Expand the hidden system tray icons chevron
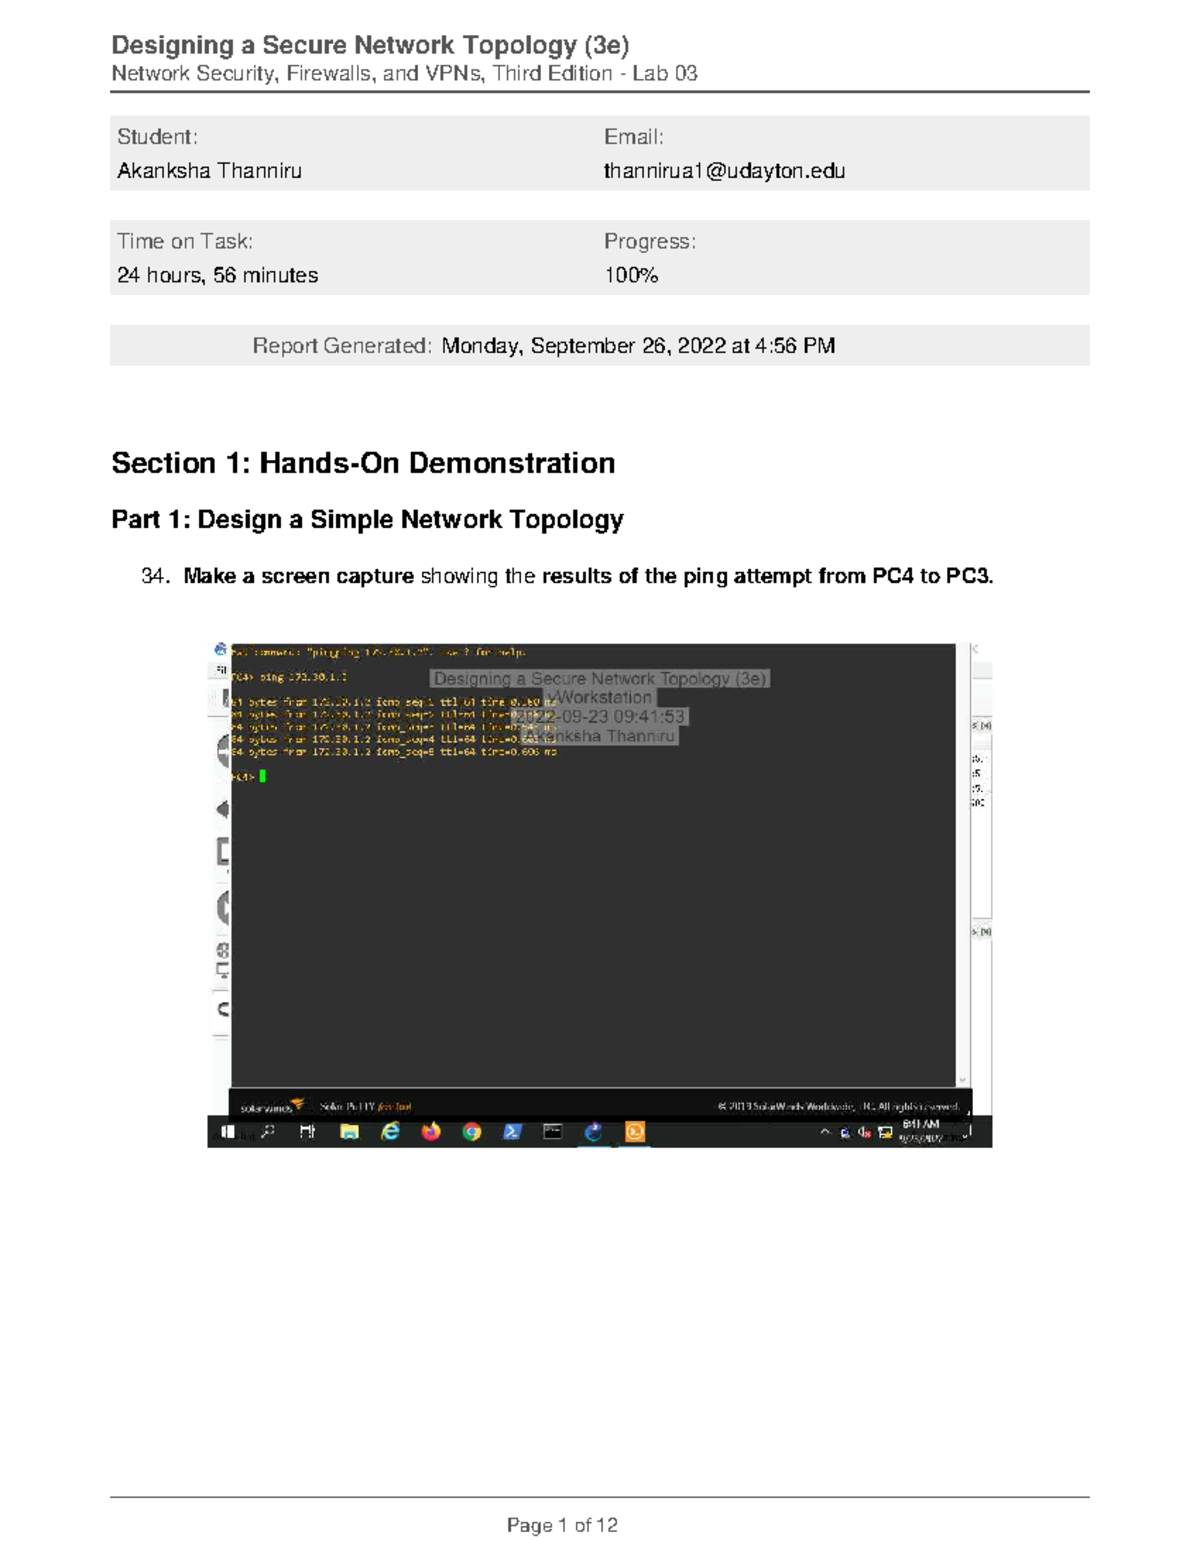 tap(825, 1132)
